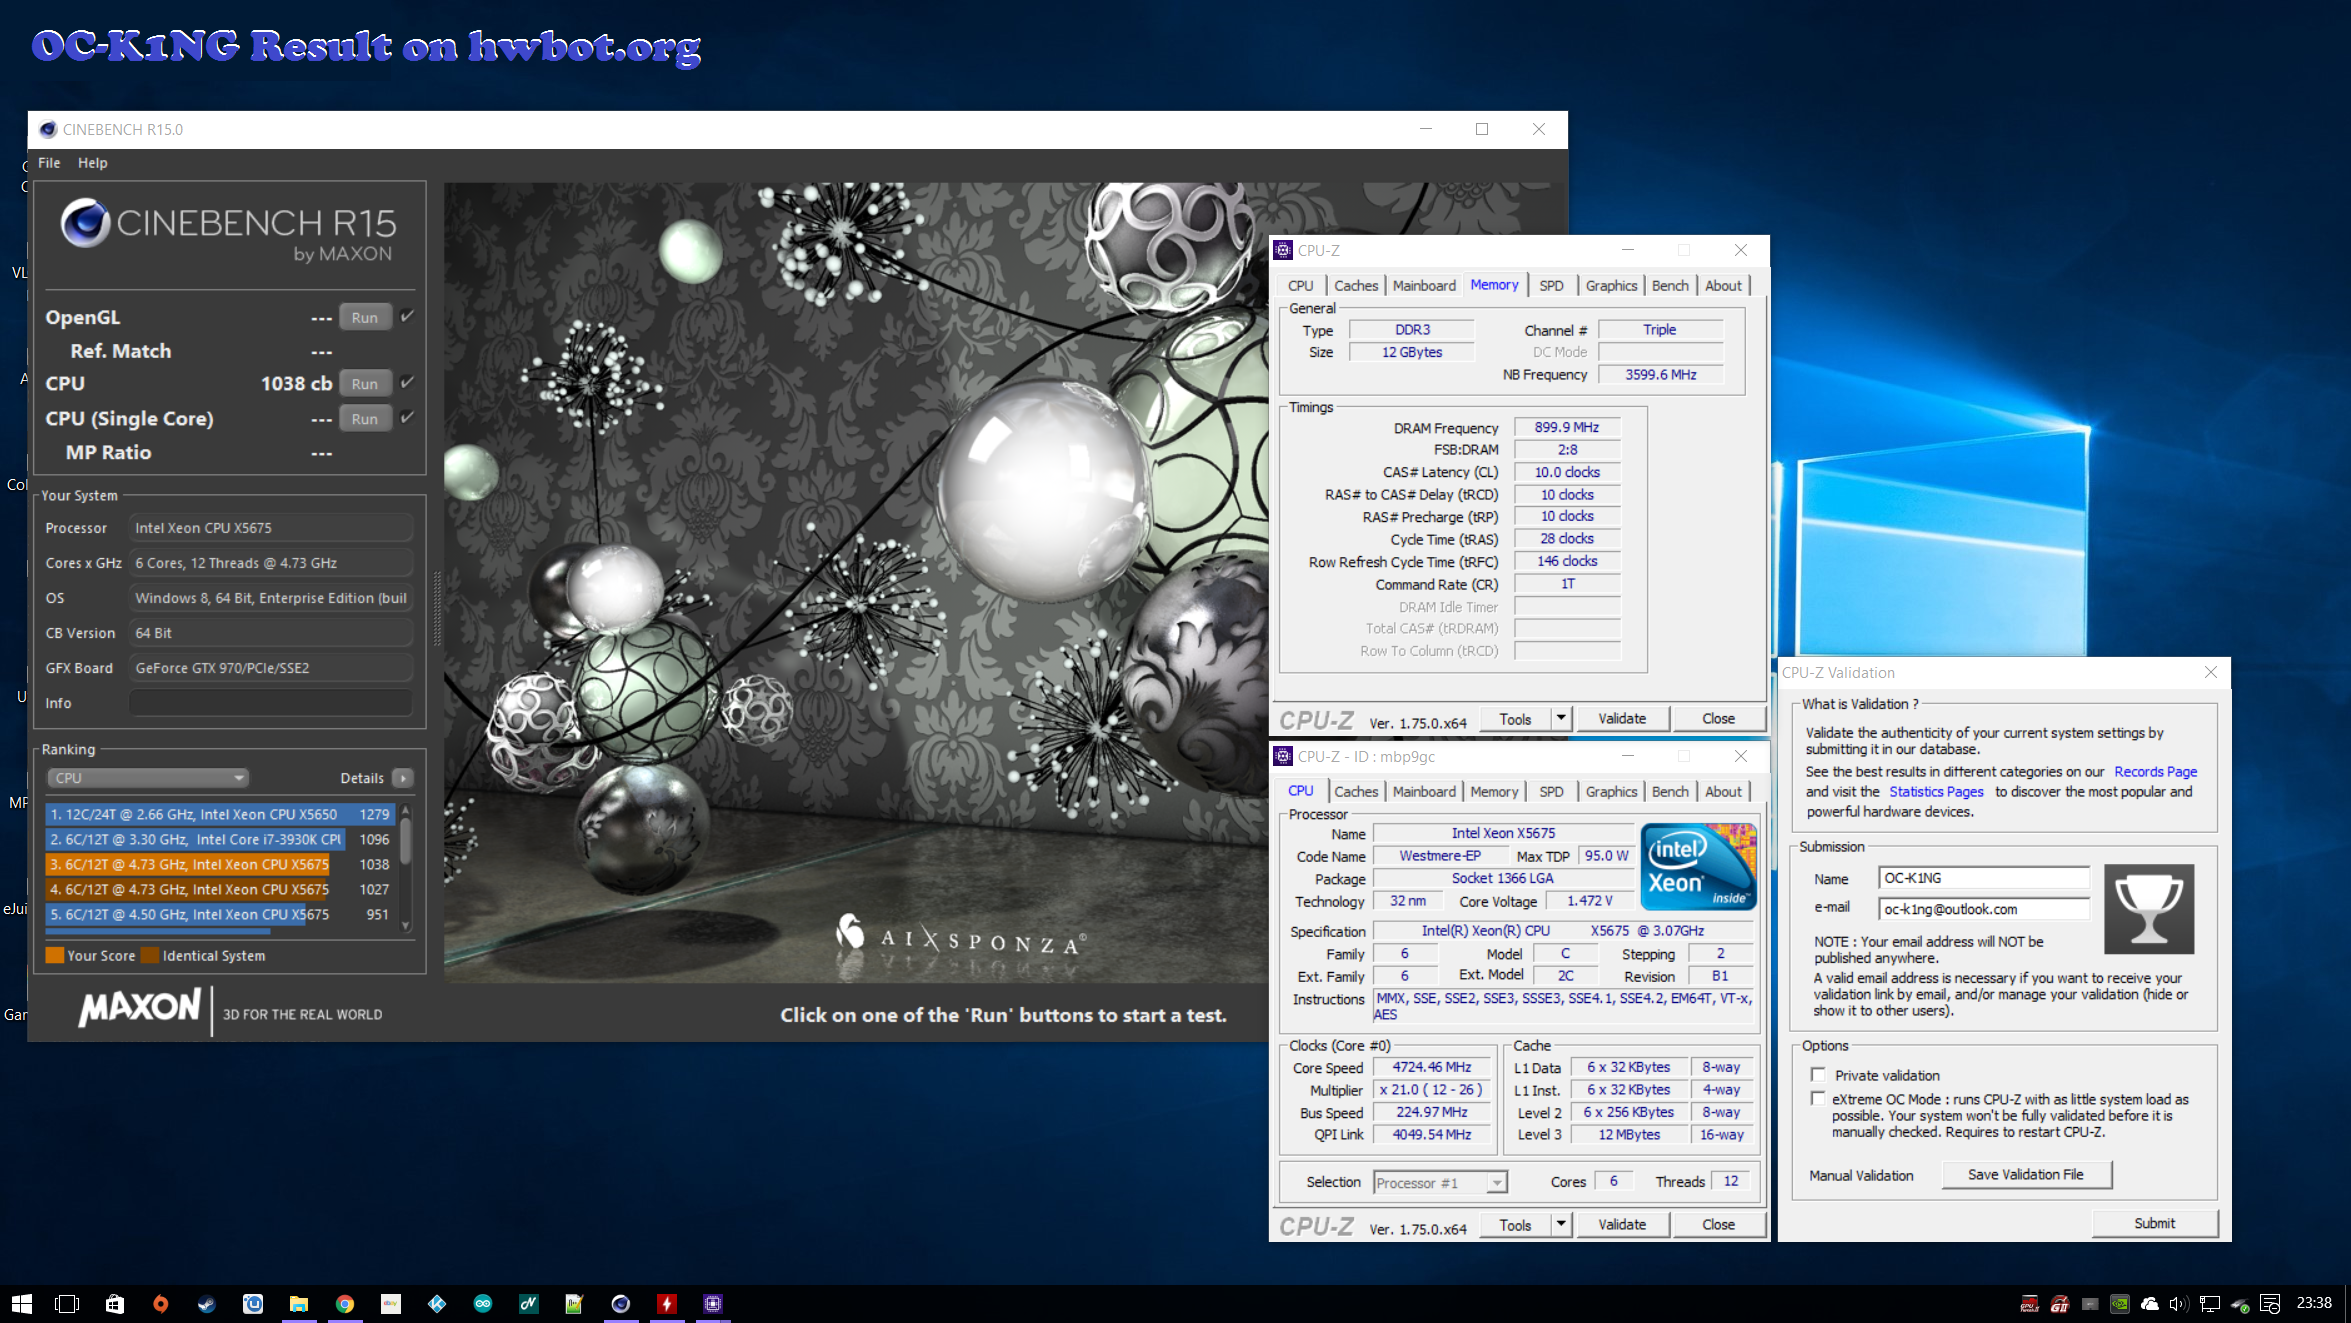
Task: Open the Help menu in Cinebench
Action: click(93, 163)
